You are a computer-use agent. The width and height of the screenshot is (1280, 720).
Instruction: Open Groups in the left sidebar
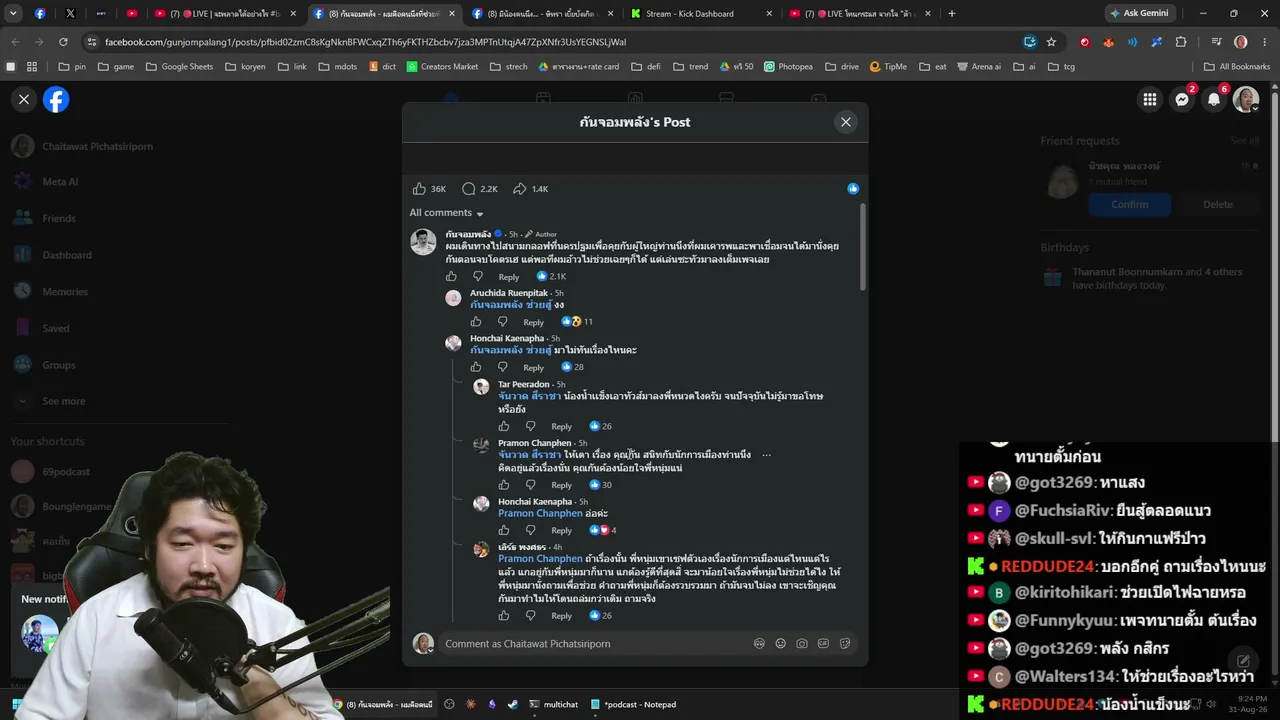point(58,365)
